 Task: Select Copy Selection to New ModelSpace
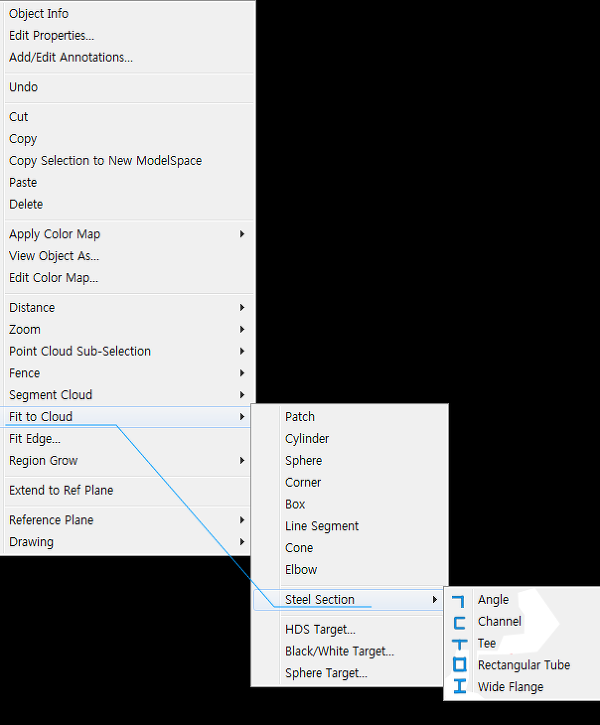[x=105, y=160]
